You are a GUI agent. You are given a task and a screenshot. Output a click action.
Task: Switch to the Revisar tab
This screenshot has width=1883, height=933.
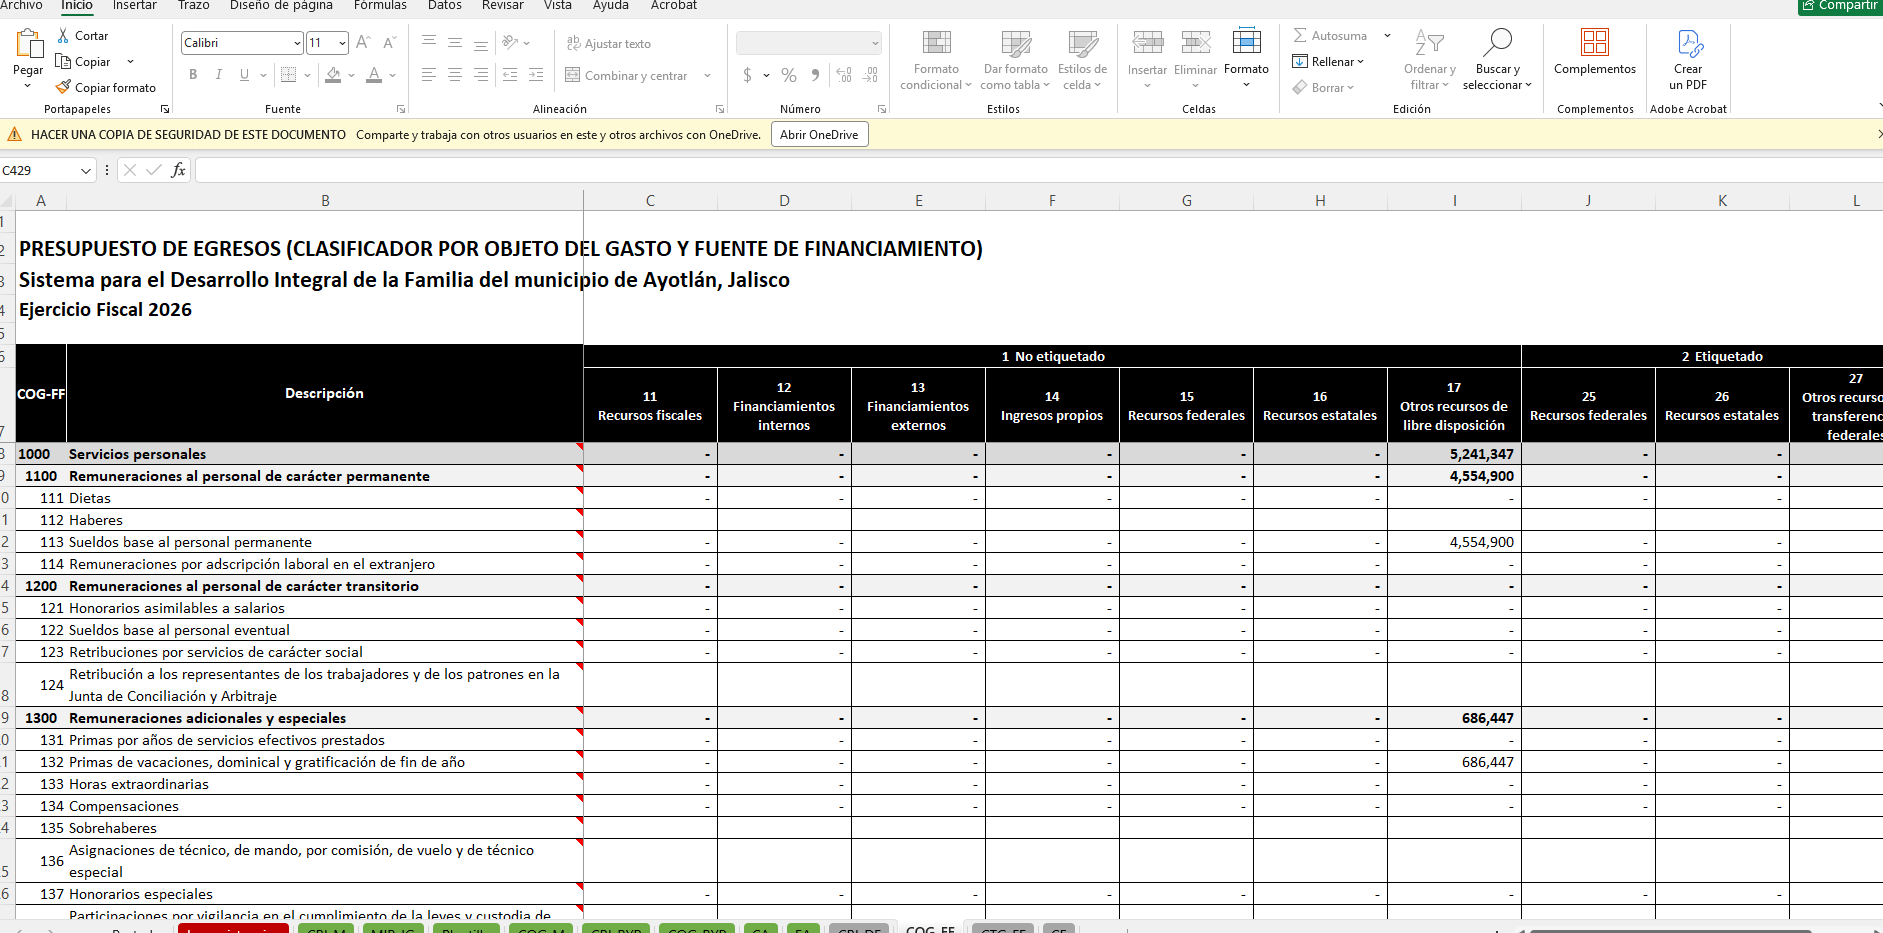[x=503, y=6]
